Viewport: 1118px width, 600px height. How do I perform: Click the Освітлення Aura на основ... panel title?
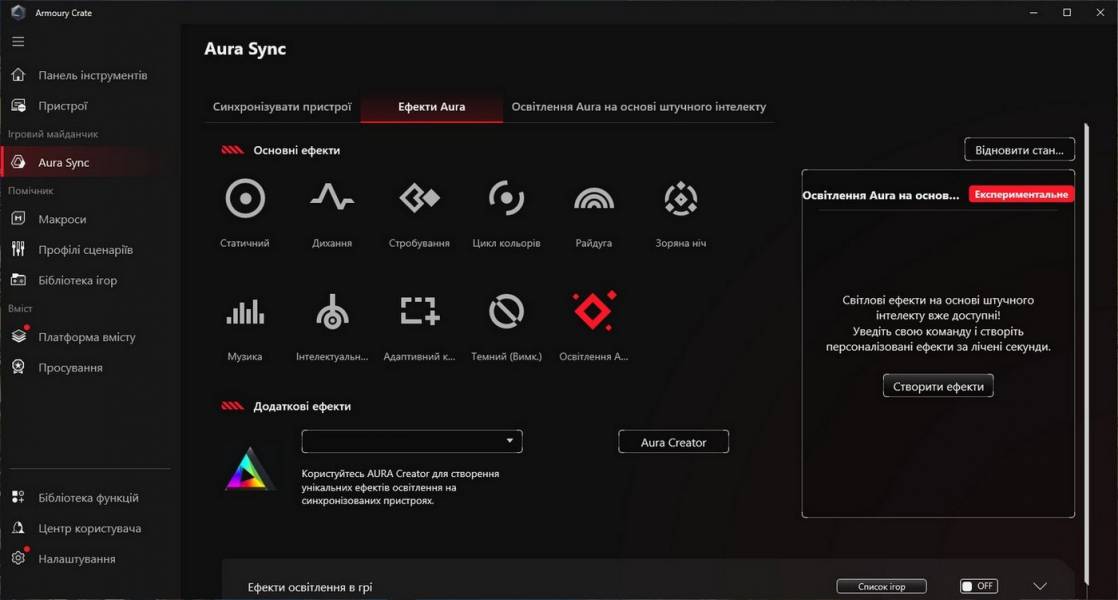881,195
